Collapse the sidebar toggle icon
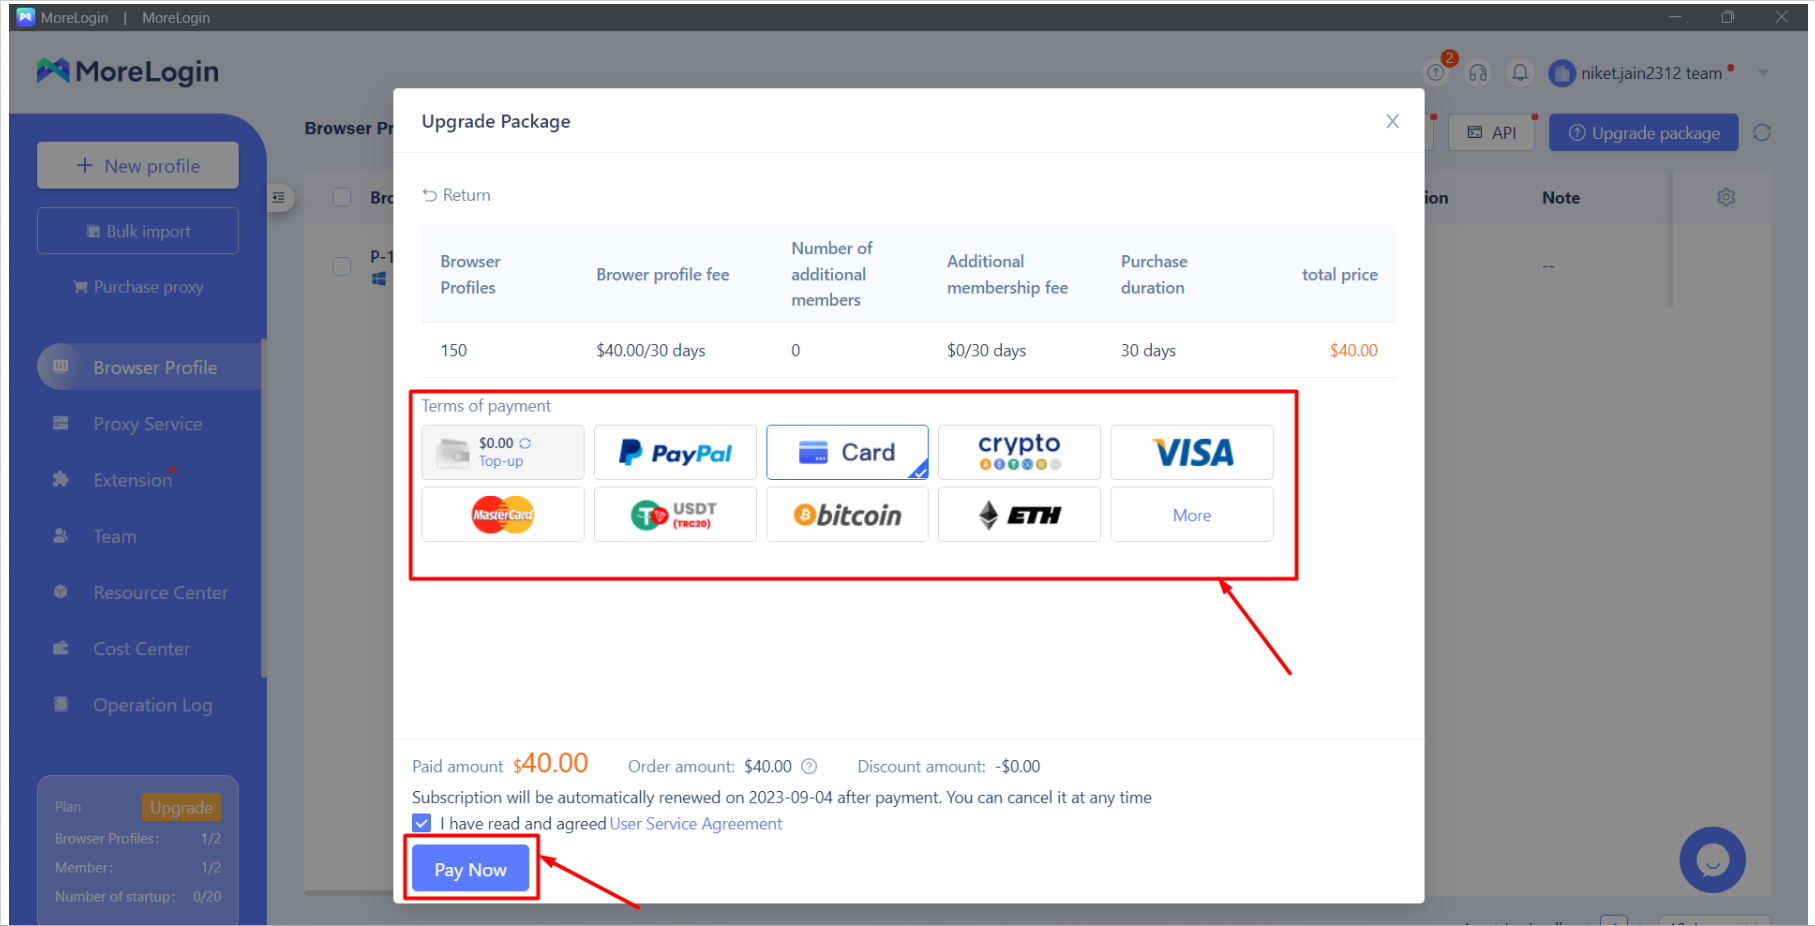Screen dimensions: 1815x926 point(279,198)
